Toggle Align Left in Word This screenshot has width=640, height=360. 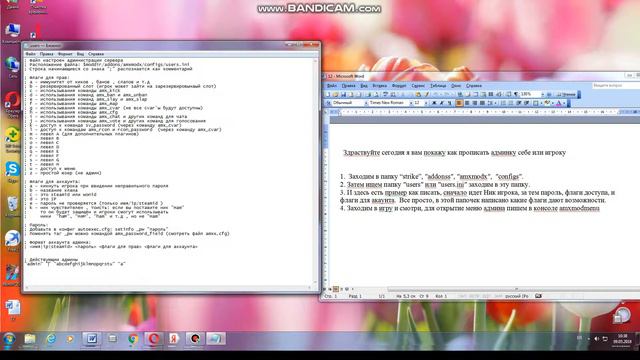coord(459,103)
